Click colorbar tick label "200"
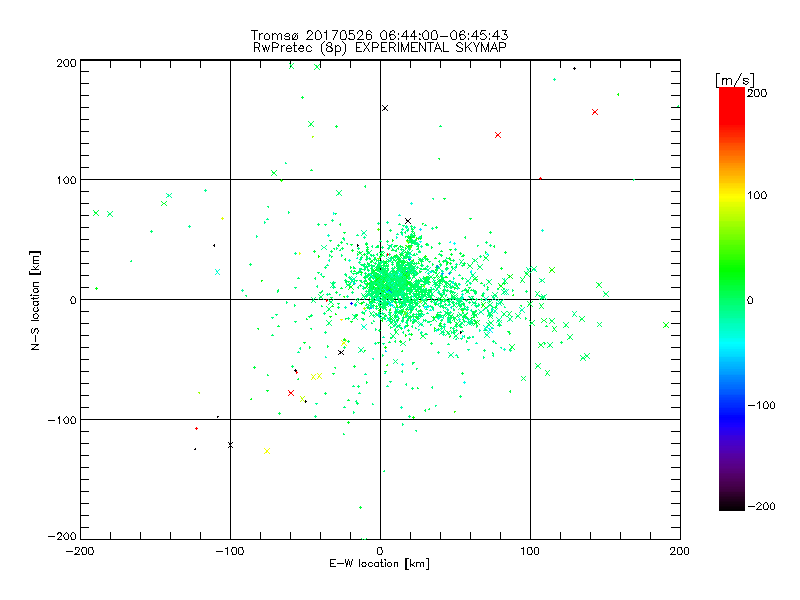 coord(757,93)
